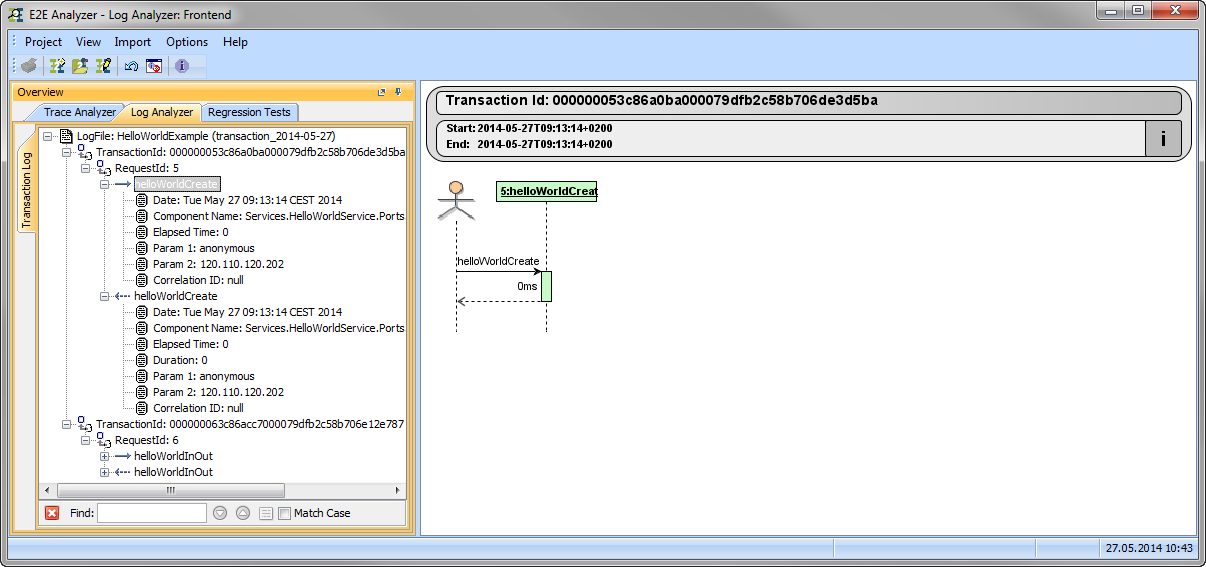The image size is (1206, 567).
Task: Click the toolbar icon with the sparkle
Action: (x=58, y=66)
